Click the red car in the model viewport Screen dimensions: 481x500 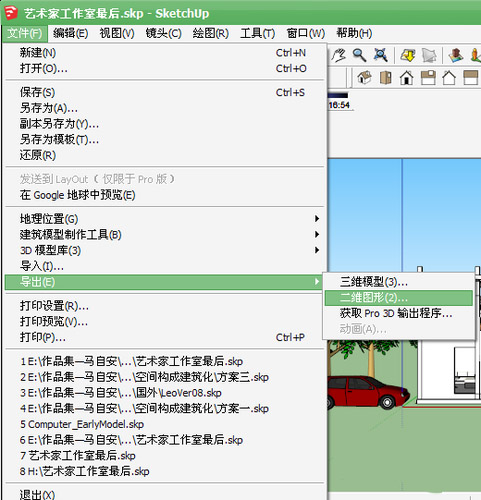click(x=368, y=392)
